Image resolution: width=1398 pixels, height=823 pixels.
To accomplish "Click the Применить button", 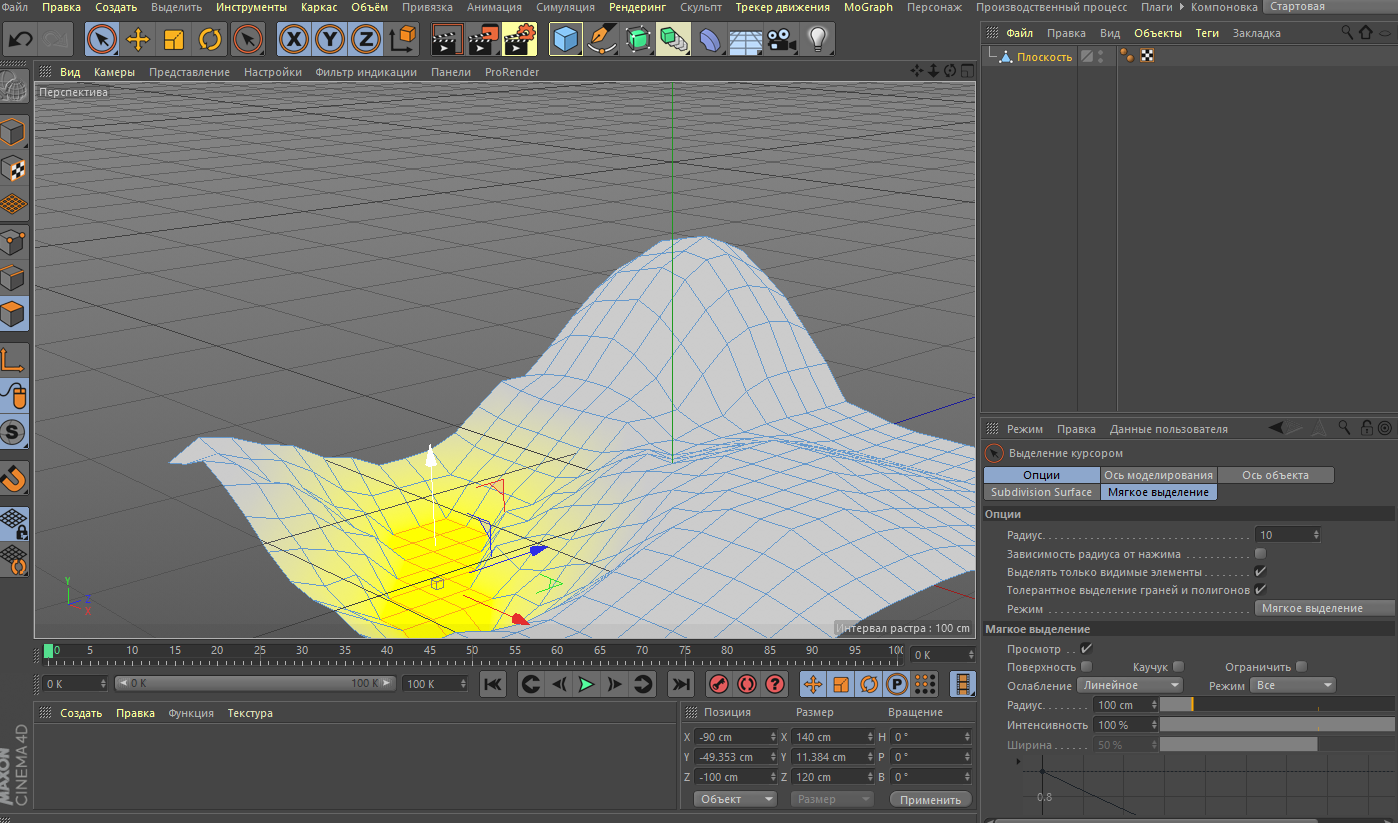I will click(x=930, y=799).
